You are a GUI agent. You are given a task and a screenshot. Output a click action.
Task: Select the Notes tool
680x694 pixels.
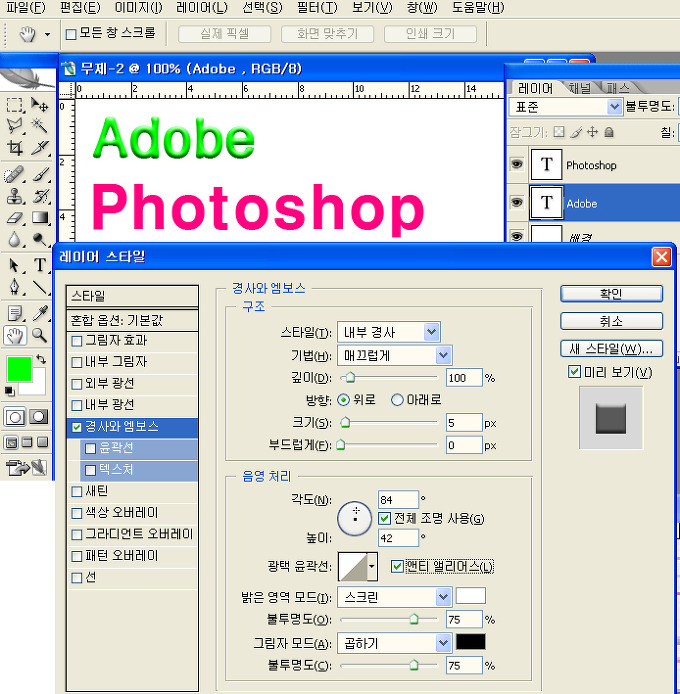pos(15,313)
